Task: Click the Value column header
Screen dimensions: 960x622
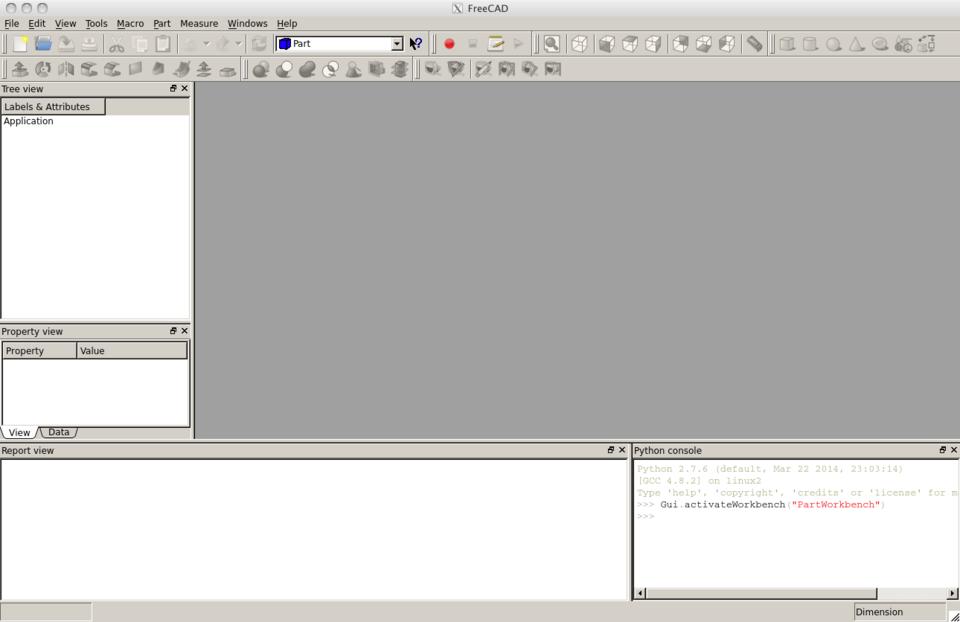Action: [x=131, y=351]
